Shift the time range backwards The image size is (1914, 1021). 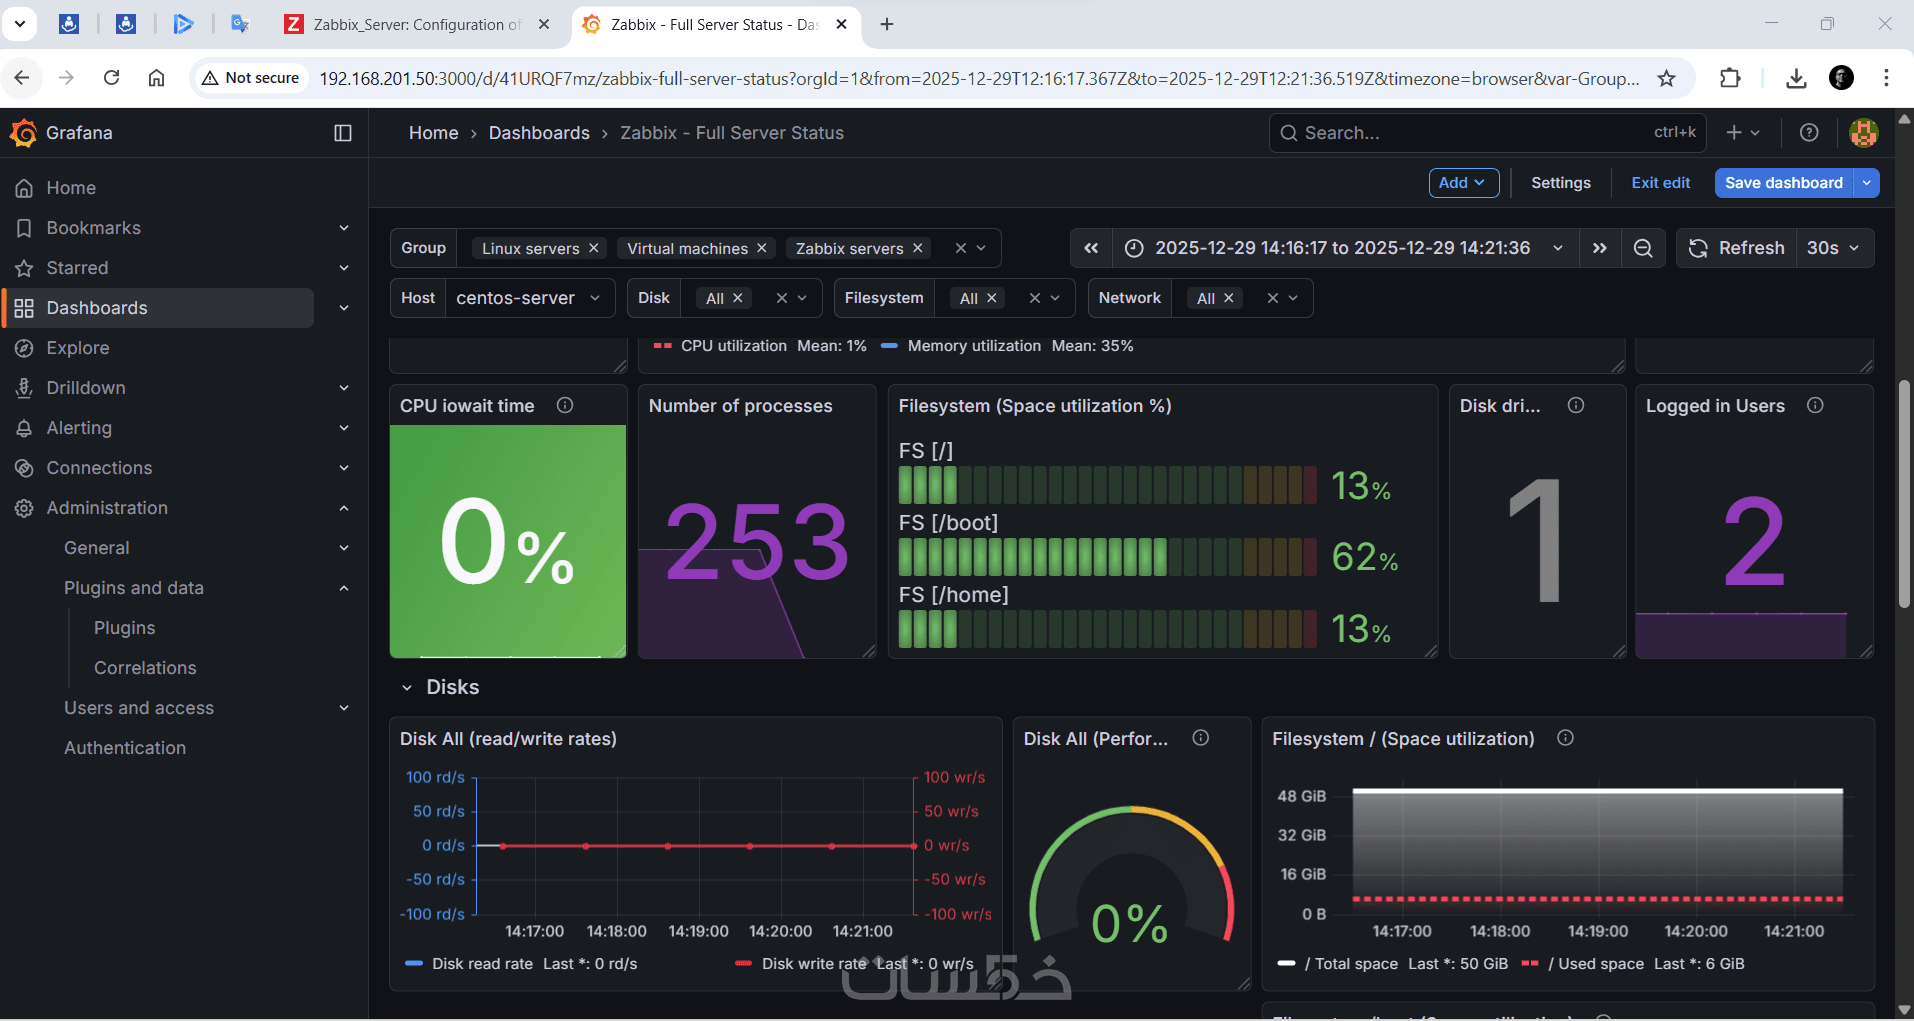tap(1091, 248)
